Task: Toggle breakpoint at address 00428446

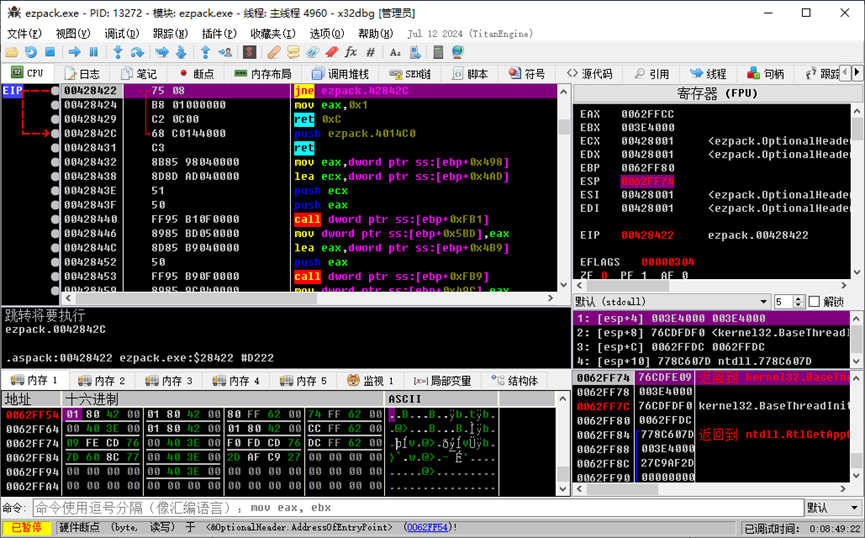Action: (x=55, y=233)
